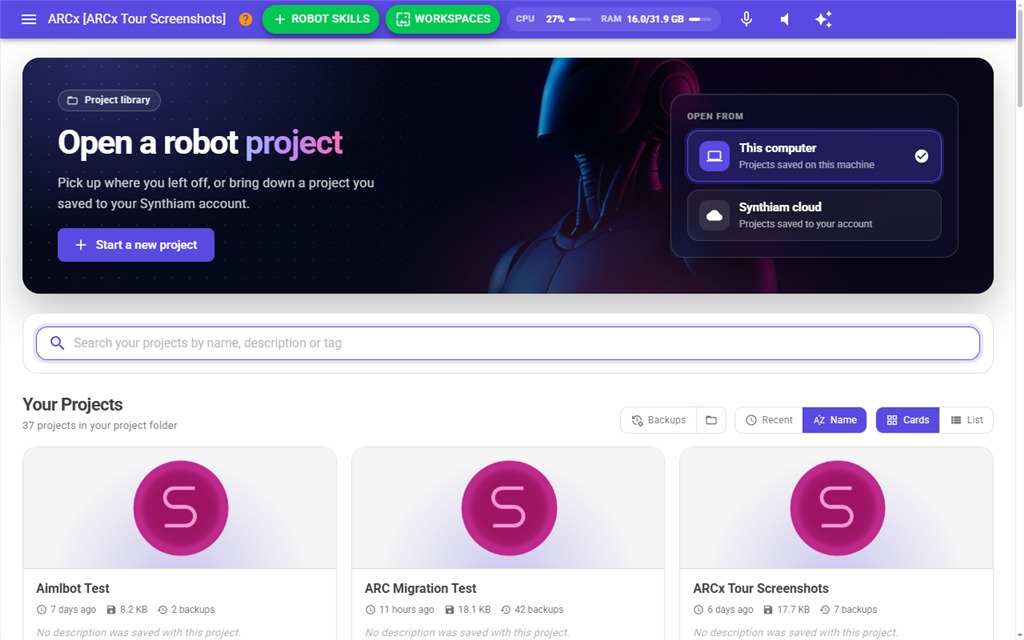Click the cloud icon for Synthiam cloud

coord(714,216)
